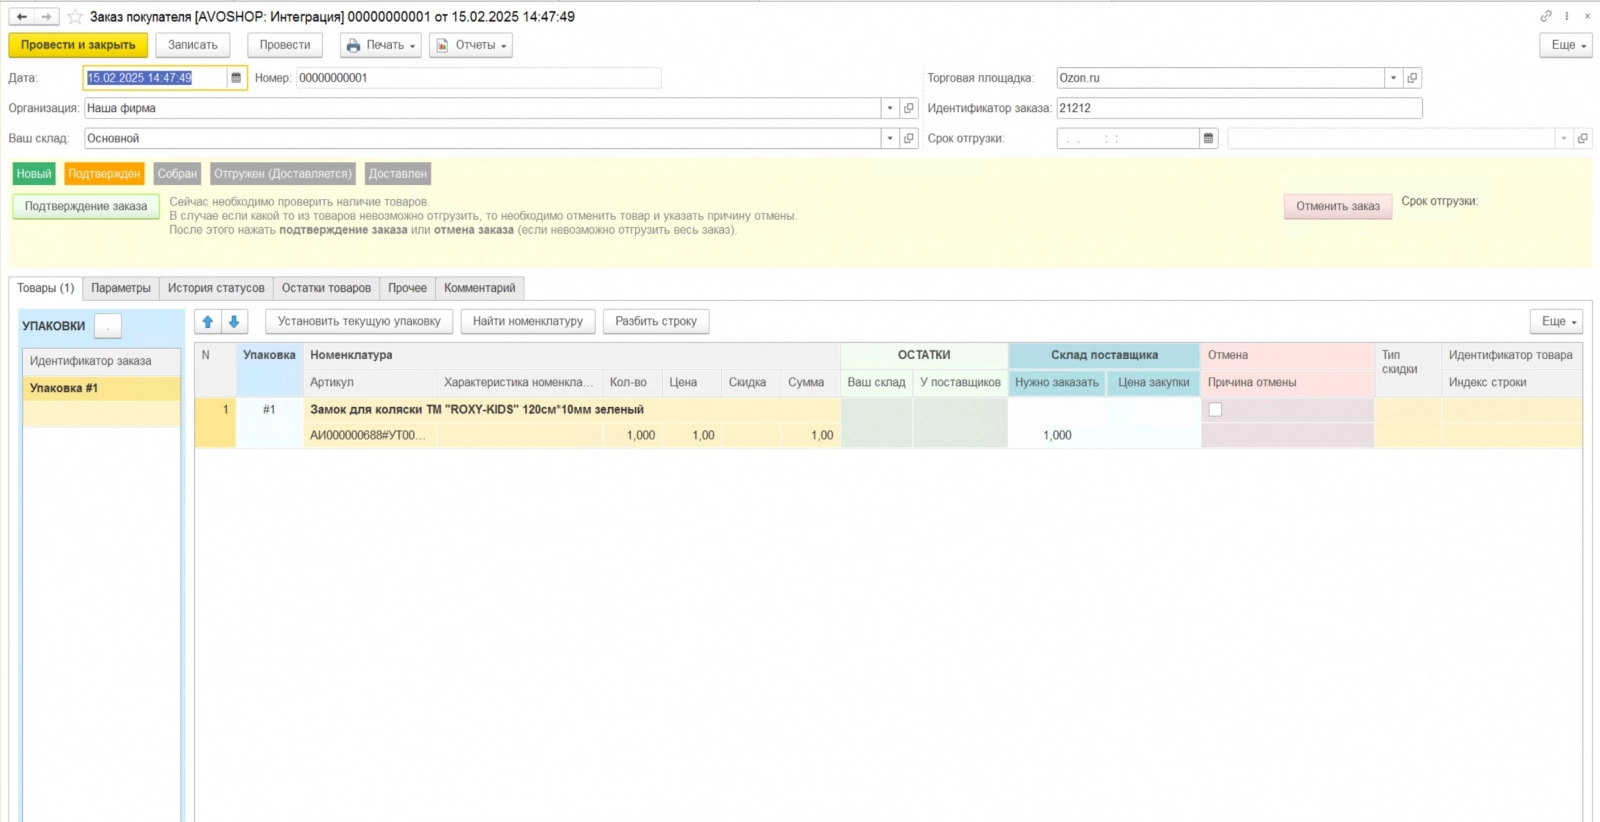Click Установить текущую упаковку
The width and height of the screenshot is (1600, 822).
click(x=359, y=321)
